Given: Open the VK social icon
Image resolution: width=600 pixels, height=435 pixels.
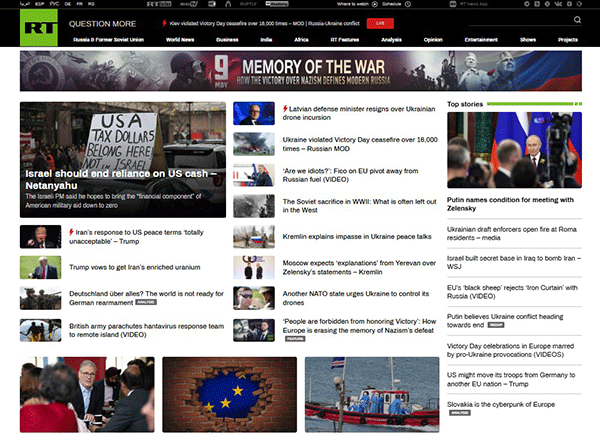Looking at the screenshot, I should 558,4.
